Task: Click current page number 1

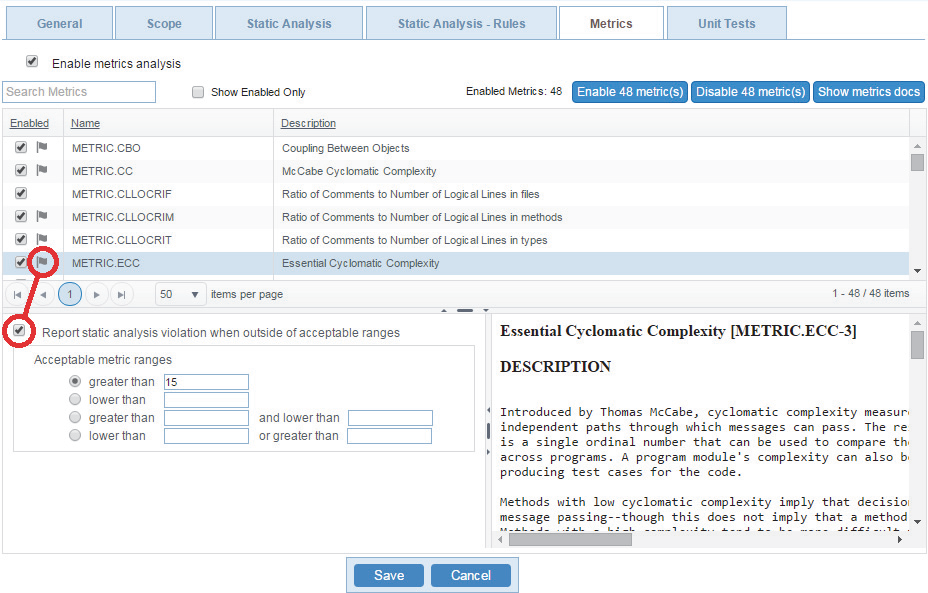Action: pos(70,294)
